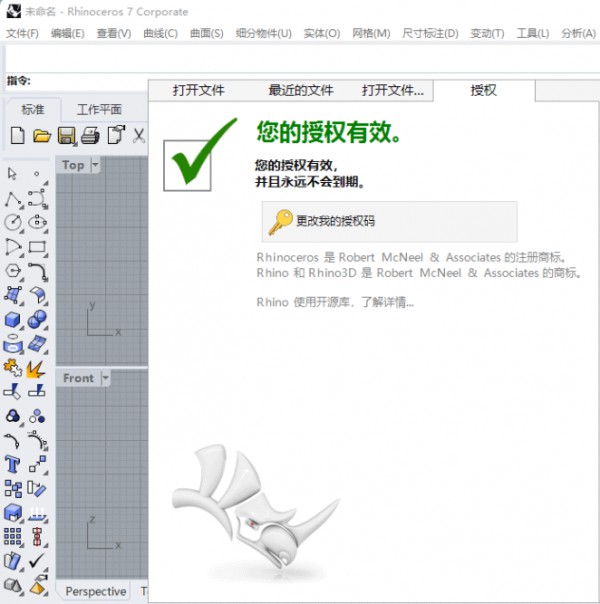Image resolution: width=600 pixels, height=604 pixels.
Task: Select the Arc tool
Action: [x=13, y=247]
